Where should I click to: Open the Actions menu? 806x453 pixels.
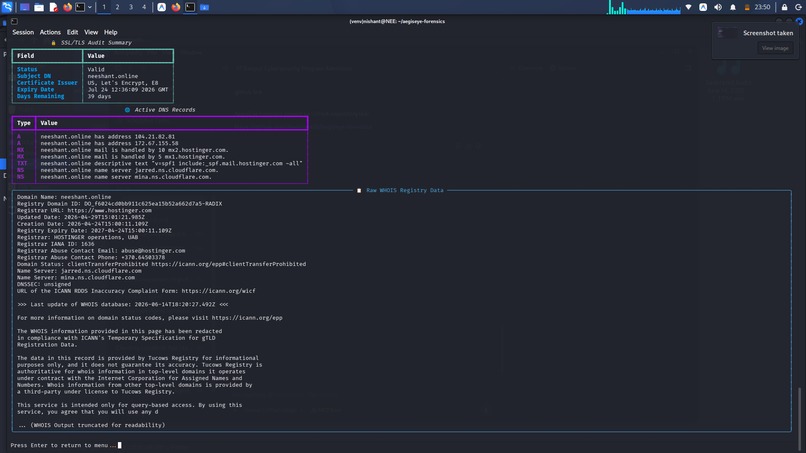click(50, 32)
